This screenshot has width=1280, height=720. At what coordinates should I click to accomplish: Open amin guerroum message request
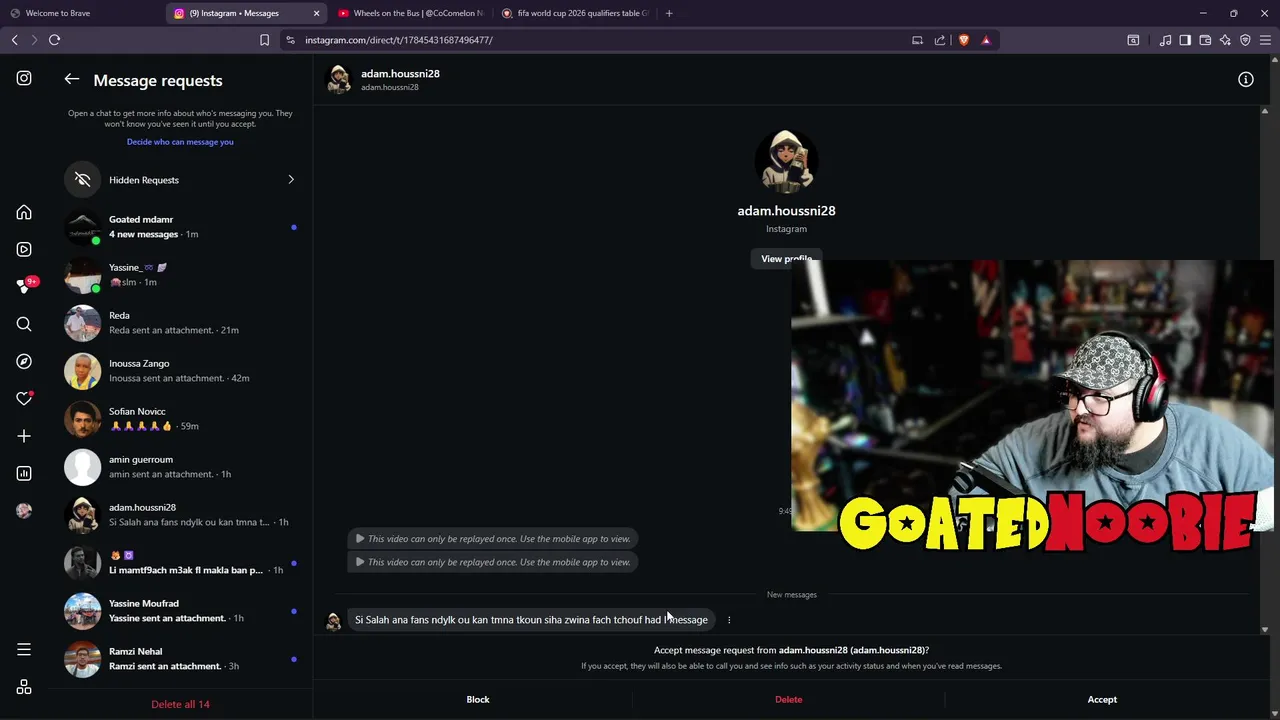pyautogui.click(x=180, y=467)
